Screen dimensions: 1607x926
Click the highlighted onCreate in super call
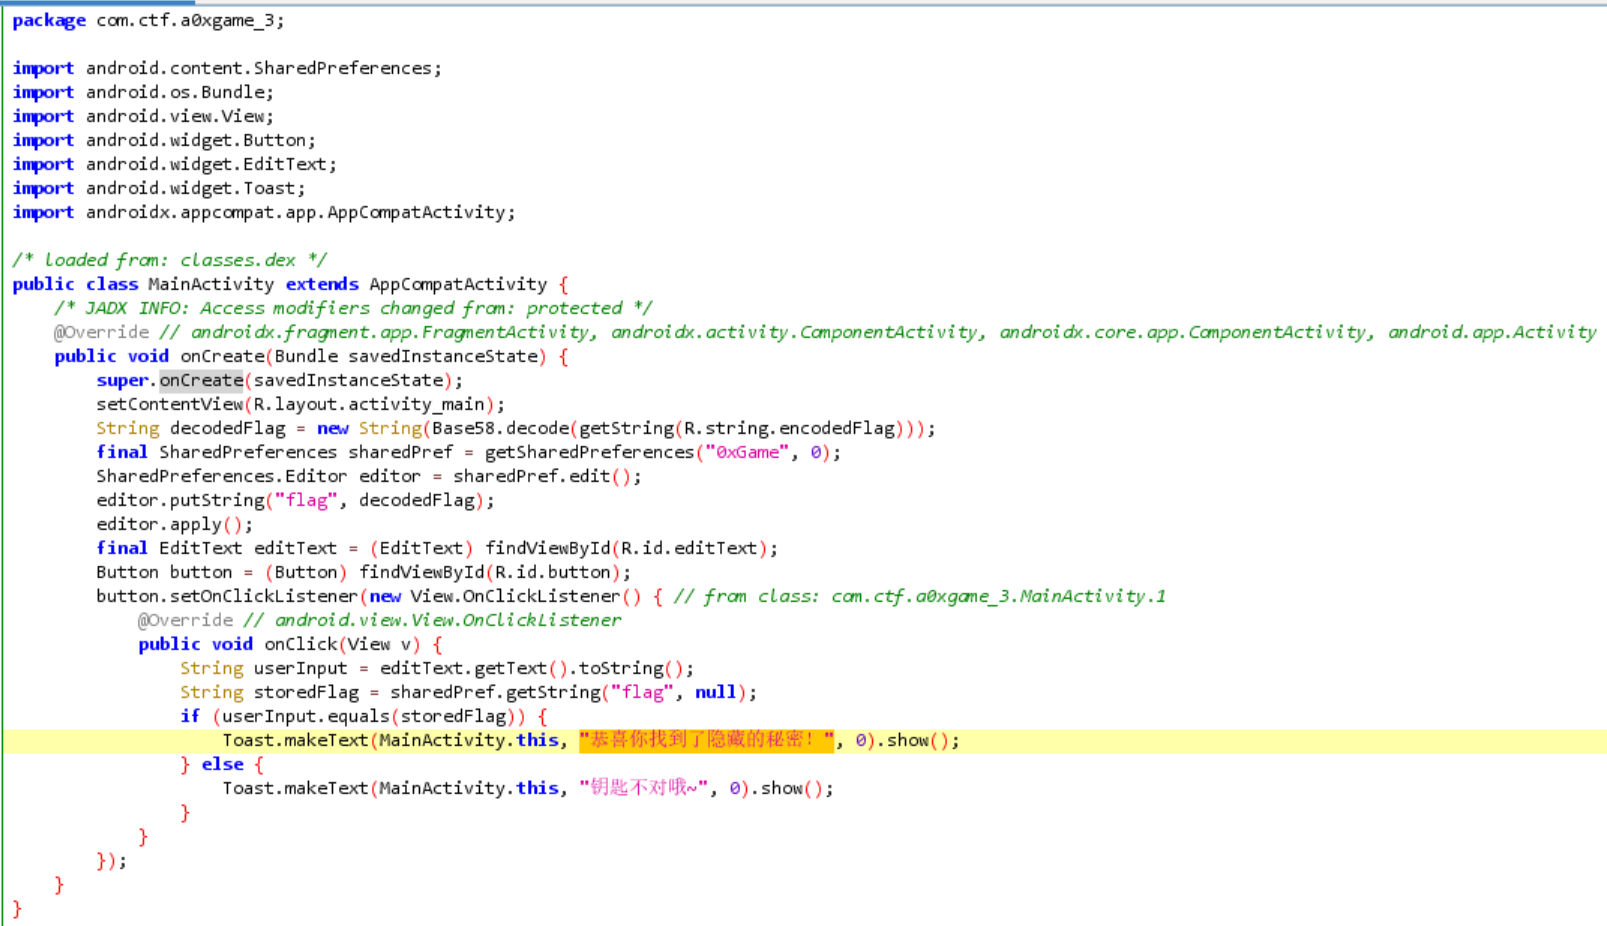click(201, 380)
